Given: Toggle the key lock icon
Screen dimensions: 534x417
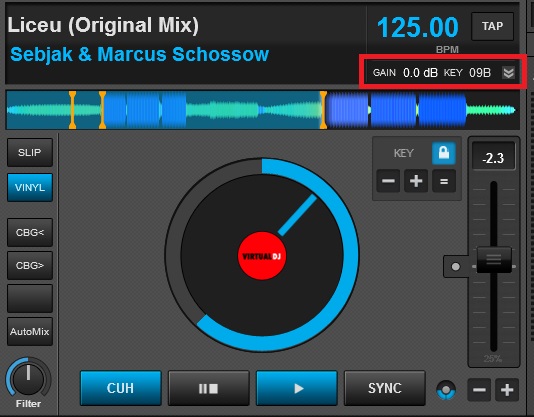Looking at the screenshot, I should pyautogui.click(x=443, y=153).
